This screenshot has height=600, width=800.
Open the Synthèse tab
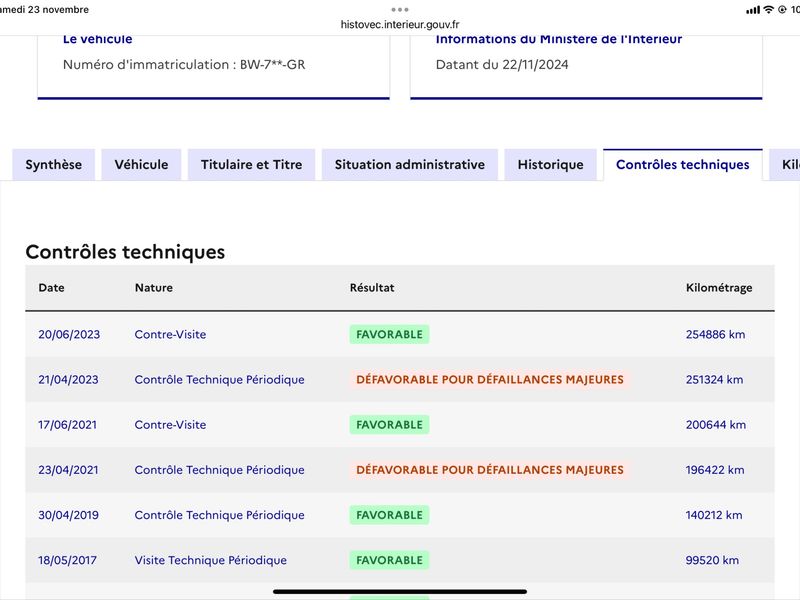click(x=54, y=164)
